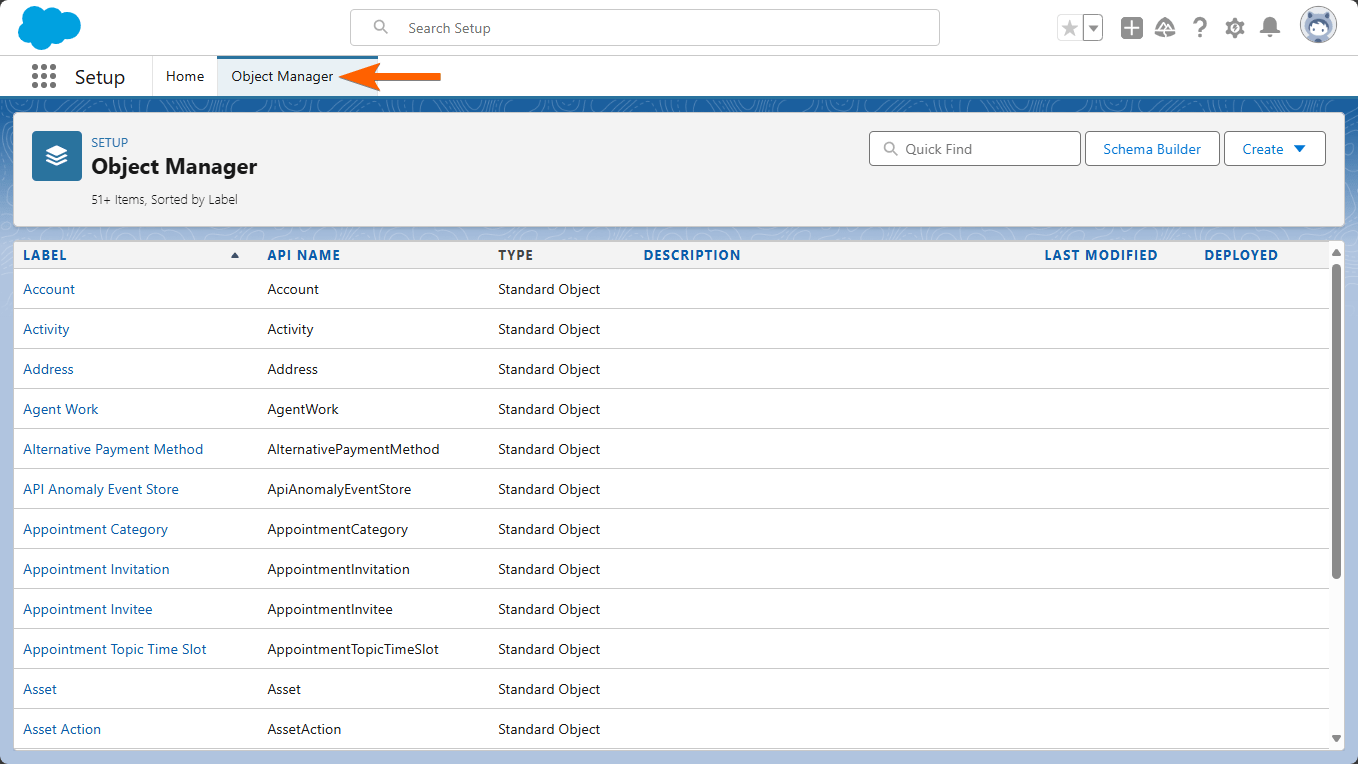Click the scroll down arrow of the list
This screenshot has height=764, width=1358.
[1337, 738]
